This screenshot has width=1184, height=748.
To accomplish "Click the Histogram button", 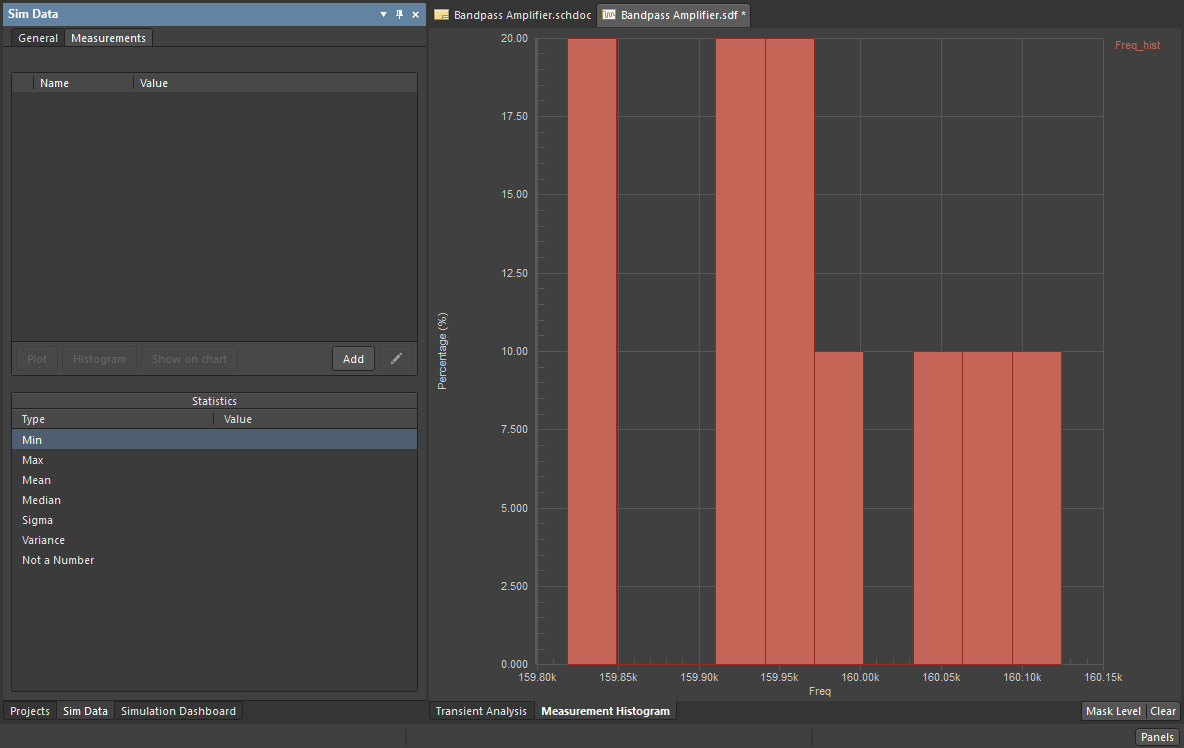I will pos(99,359).
